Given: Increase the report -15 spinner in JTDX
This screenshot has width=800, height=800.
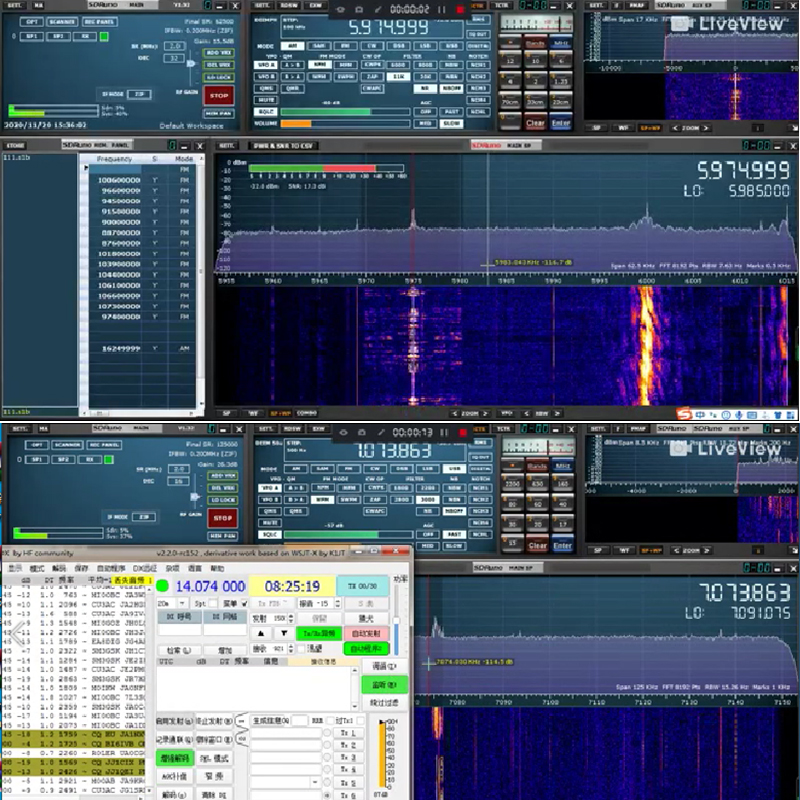Looking at the screenshot, I should click(x=337, y=601).
